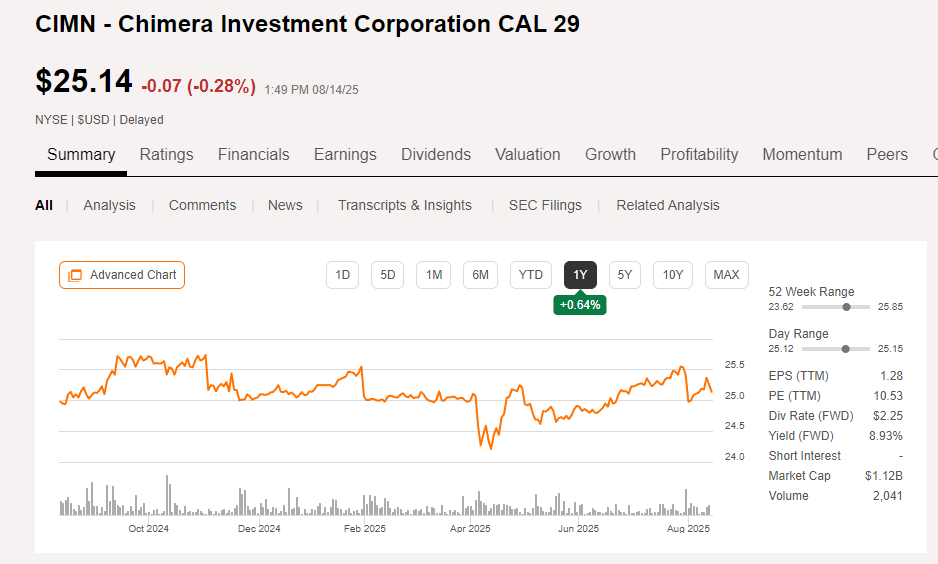
Task: Open the Advanced Chart view
Action: [x=122, y=275]
